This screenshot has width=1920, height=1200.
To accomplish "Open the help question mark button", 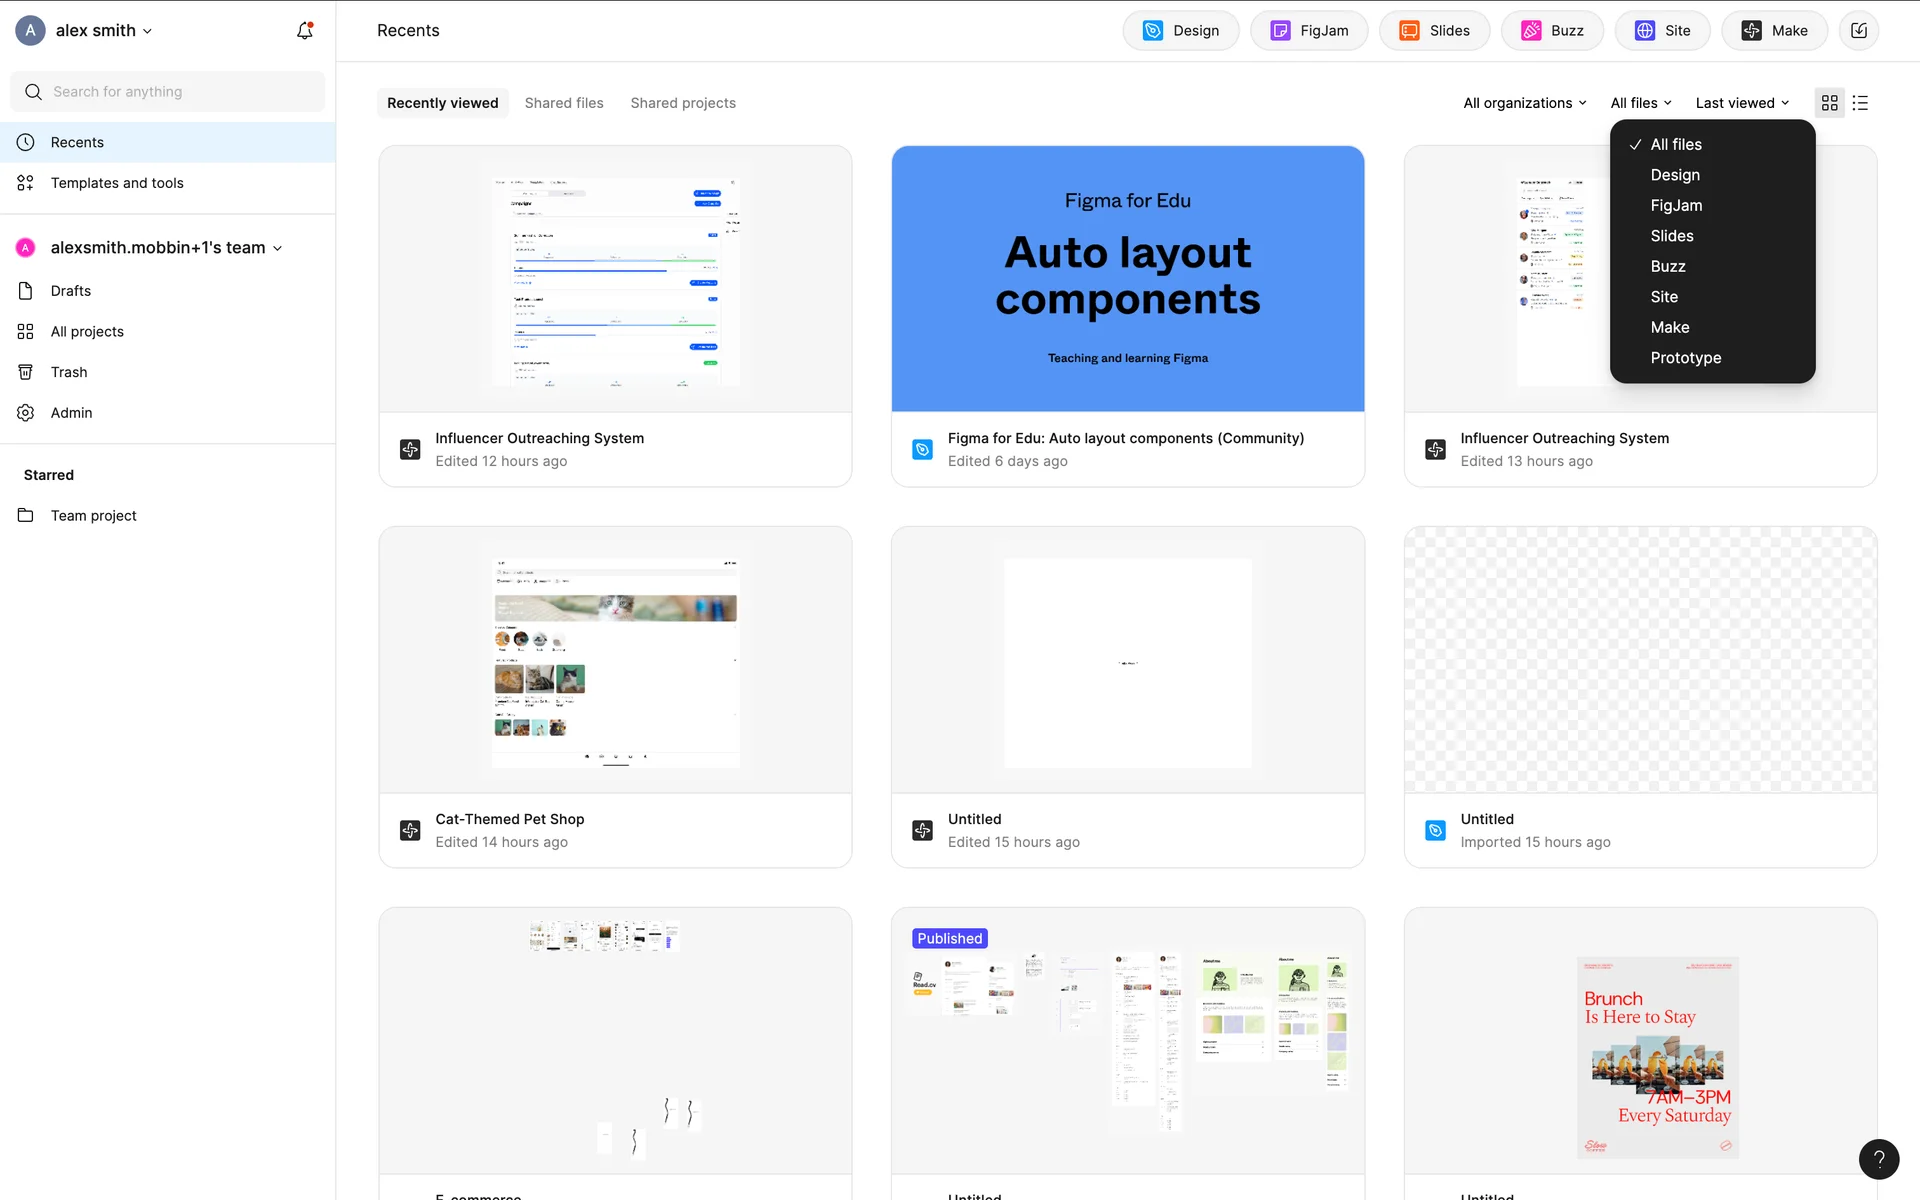I will [x=1878, y=1159].
